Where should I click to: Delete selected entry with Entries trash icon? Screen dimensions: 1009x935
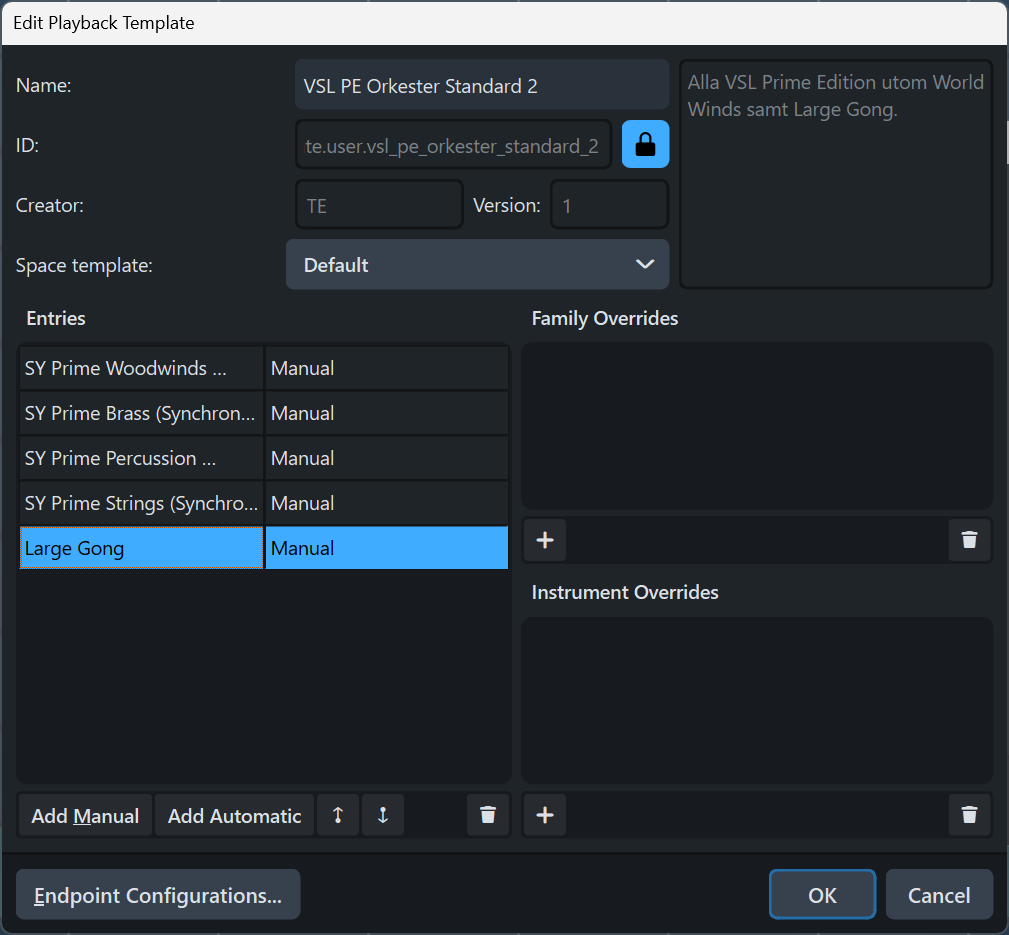click(x=488, y=815)
